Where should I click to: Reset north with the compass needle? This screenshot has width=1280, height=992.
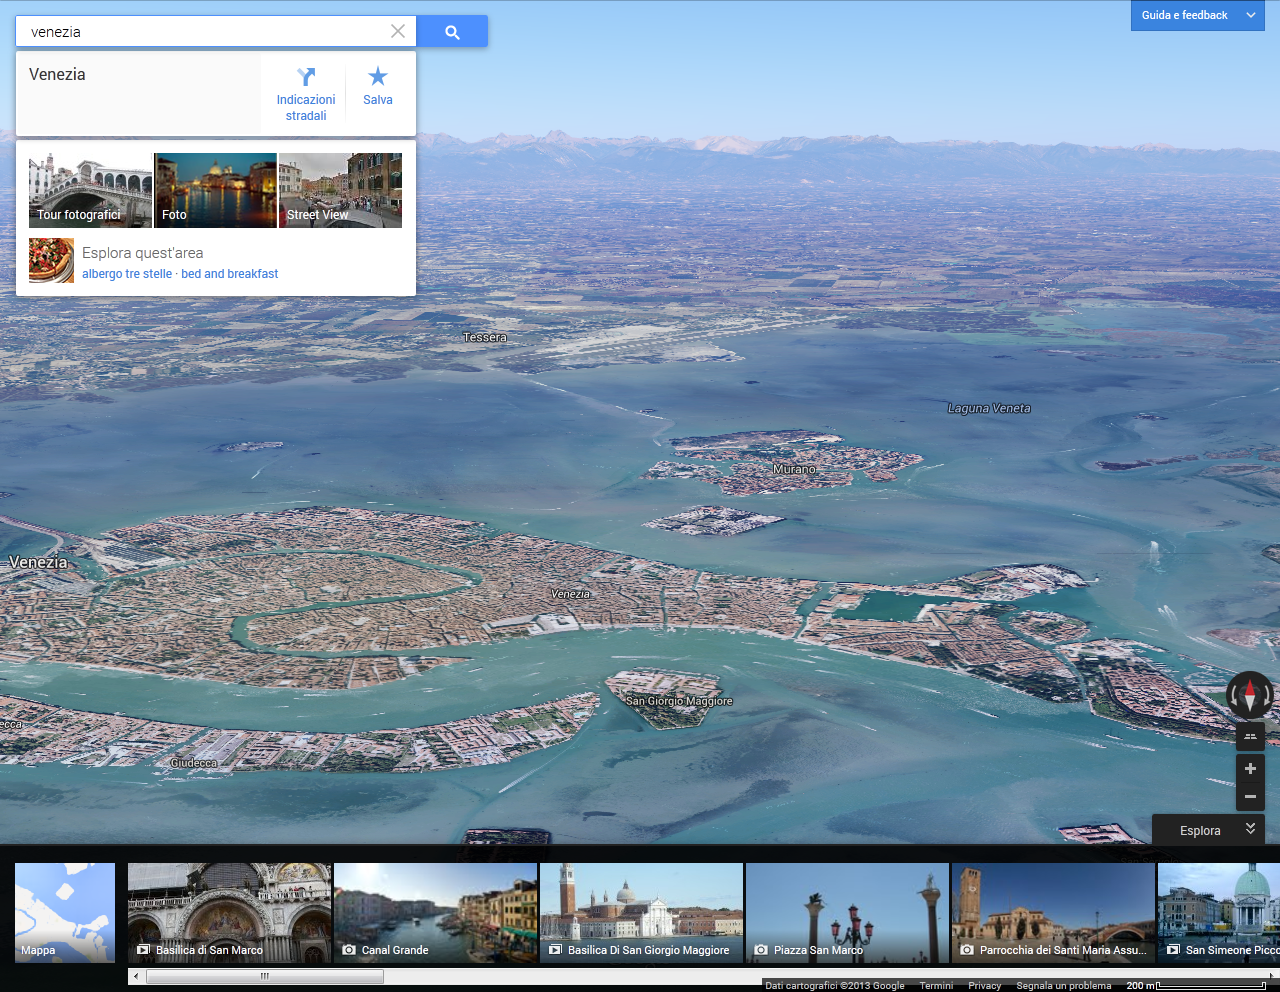(x=1250, y=694)
